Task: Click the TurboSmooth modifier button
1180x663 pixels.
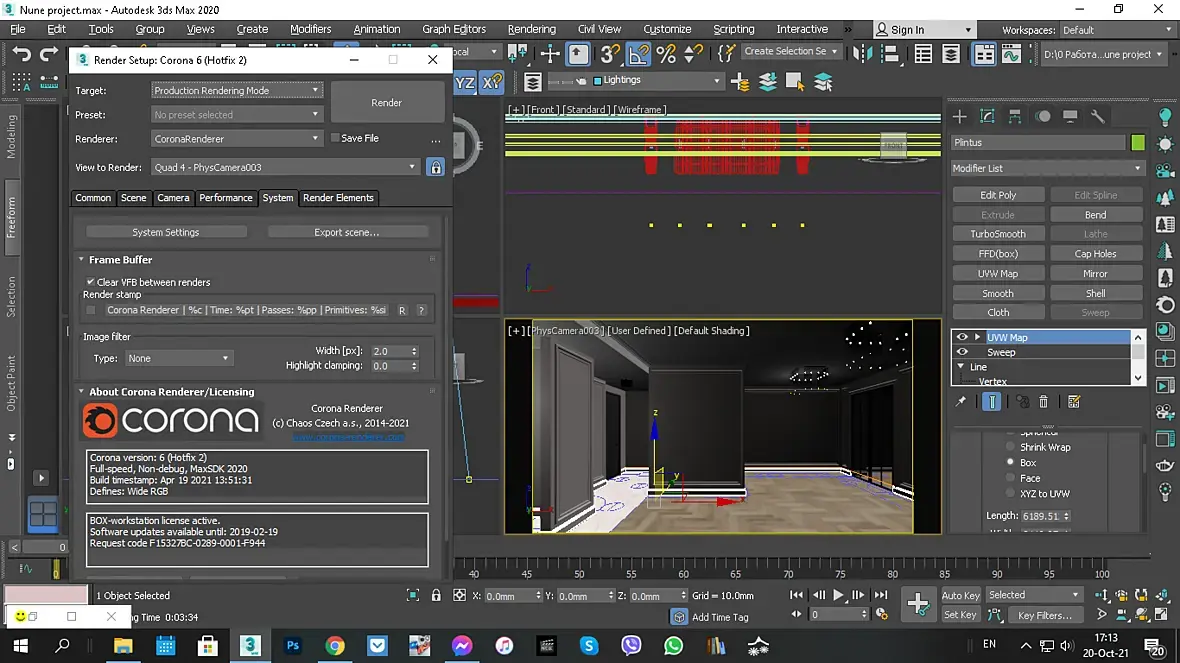Action: [997, 234]
